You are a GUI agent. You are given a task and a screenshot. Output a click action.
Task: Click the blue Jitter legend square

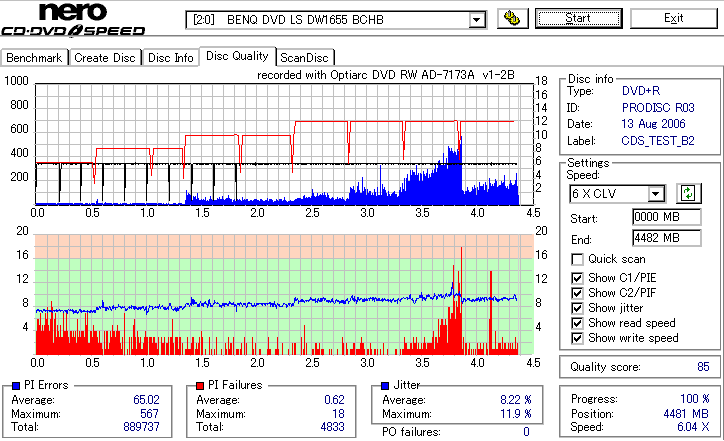[x=385, y=386]
